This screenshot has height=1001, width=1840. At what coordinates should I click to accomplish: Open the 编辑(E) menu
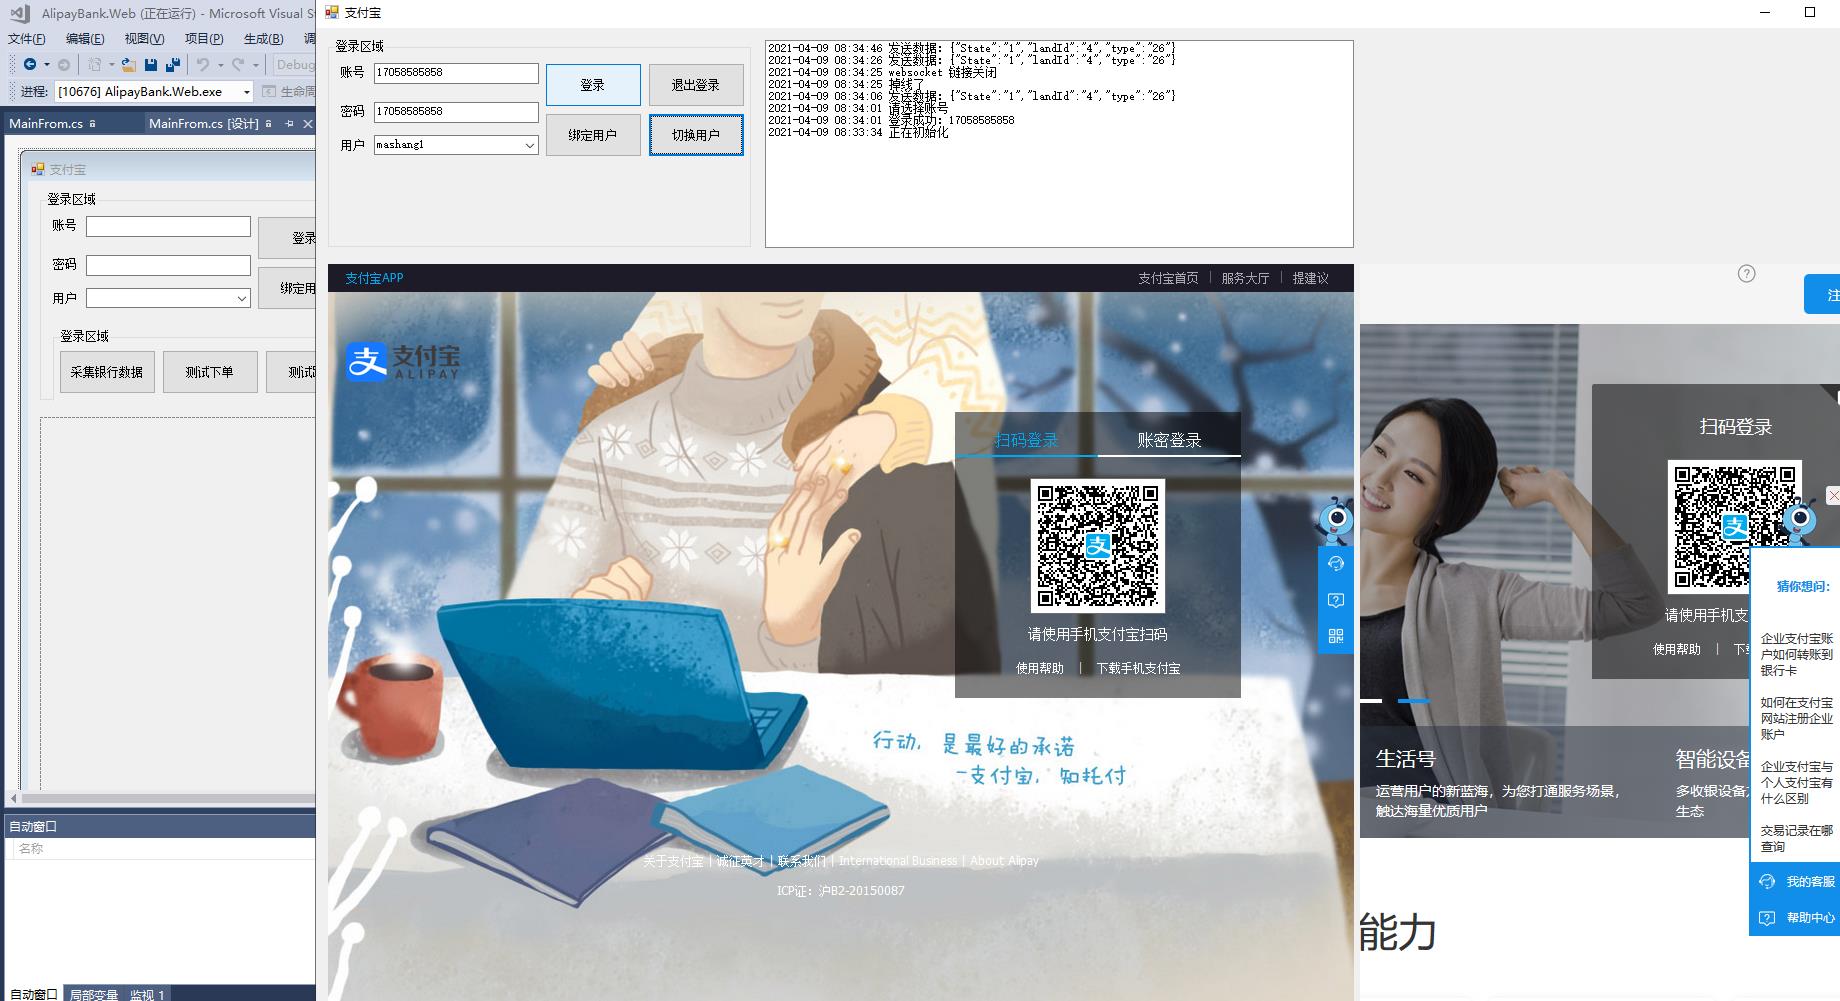85,39
